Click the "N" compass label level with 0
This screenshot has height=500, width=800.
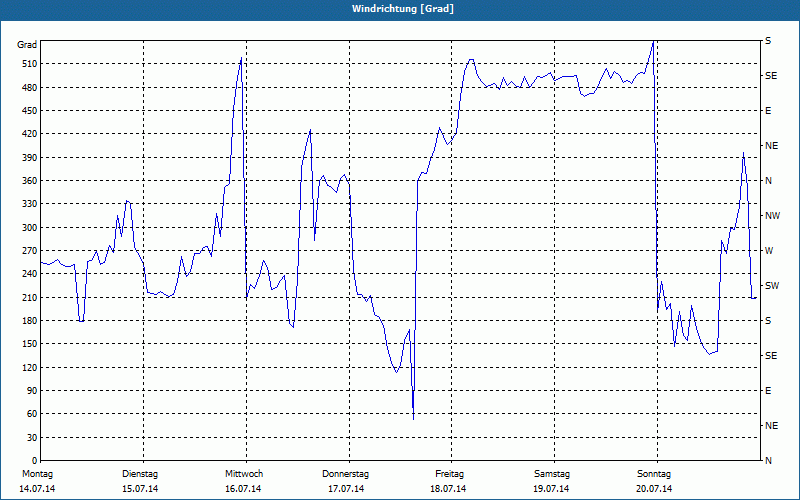point(769,461)
